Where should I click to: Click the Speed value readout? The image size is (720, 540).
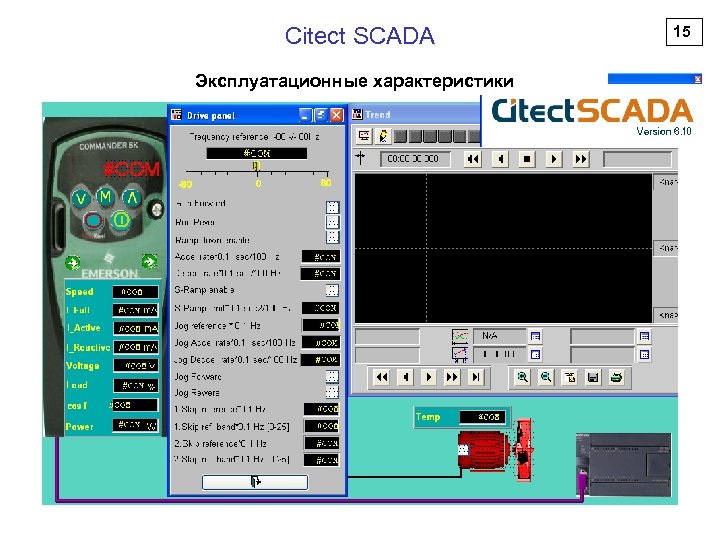[x=135, y=292]
